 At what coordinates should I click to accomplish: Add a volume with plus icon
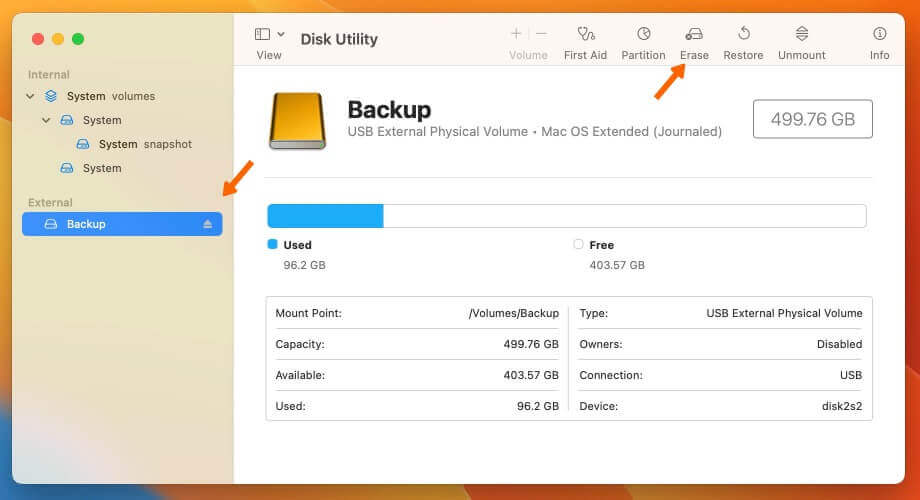click(x=516, y=34)
